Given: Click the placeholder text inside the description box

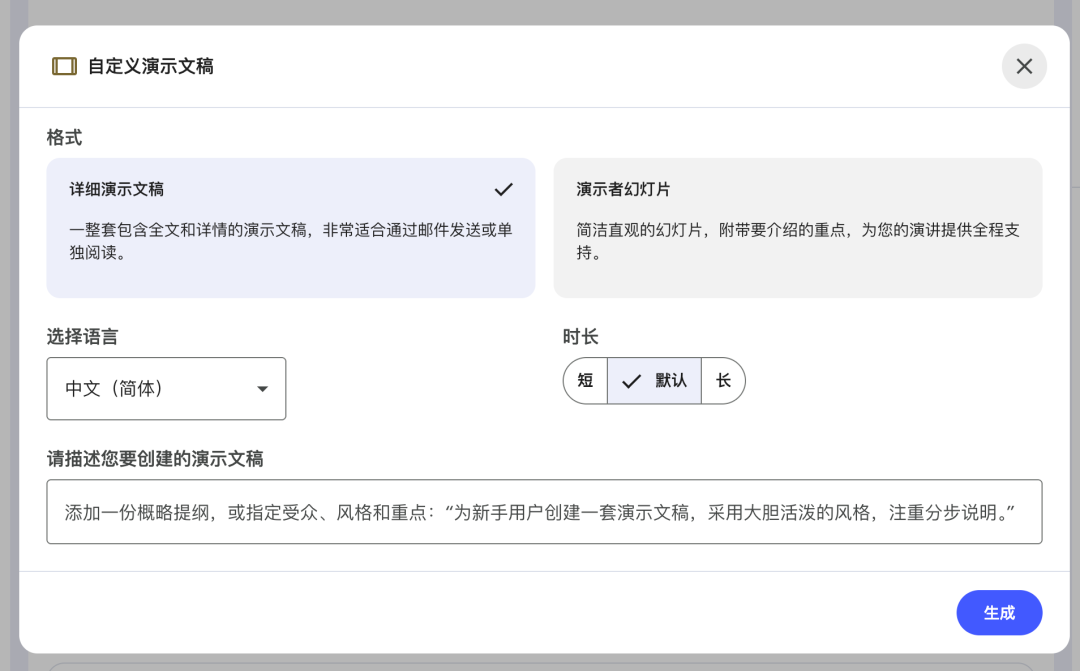Looking at the screenshot, I should 544,511.
